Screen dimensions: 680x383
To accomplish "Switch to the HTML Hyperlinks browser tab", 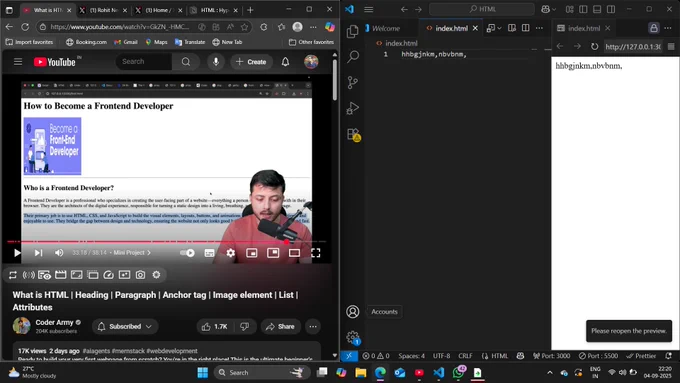I will click(x=214, y=10).
